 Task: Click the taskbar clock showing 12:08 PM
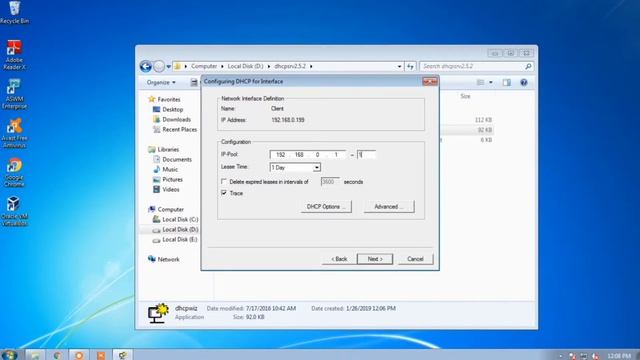tap(619, 356)
